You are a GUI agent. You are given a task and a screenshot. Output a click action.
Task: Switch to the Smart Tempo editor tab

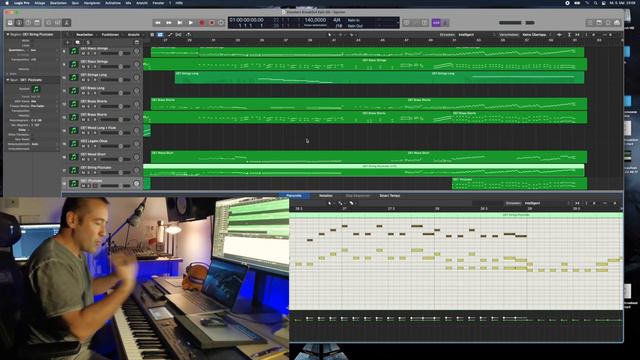pyautogui.click(x=390, y=196)
